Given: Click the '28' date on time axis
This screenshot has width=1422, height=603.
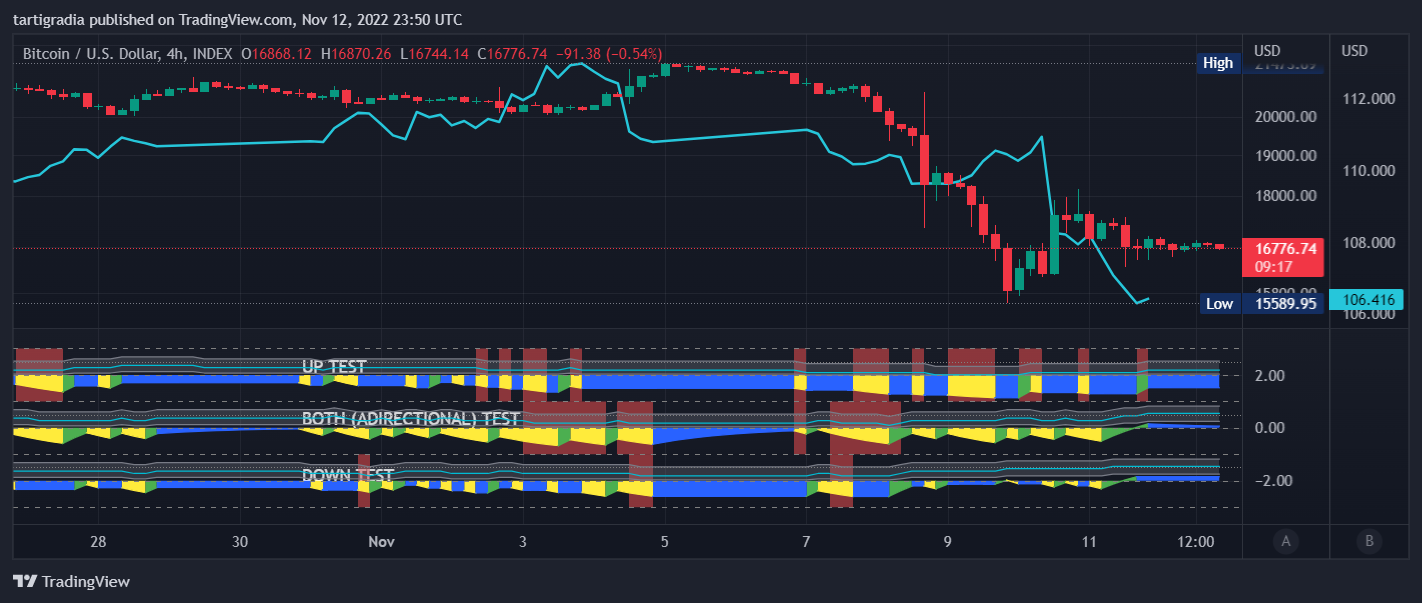Looking at the screenshot, I should pos(98,542).
